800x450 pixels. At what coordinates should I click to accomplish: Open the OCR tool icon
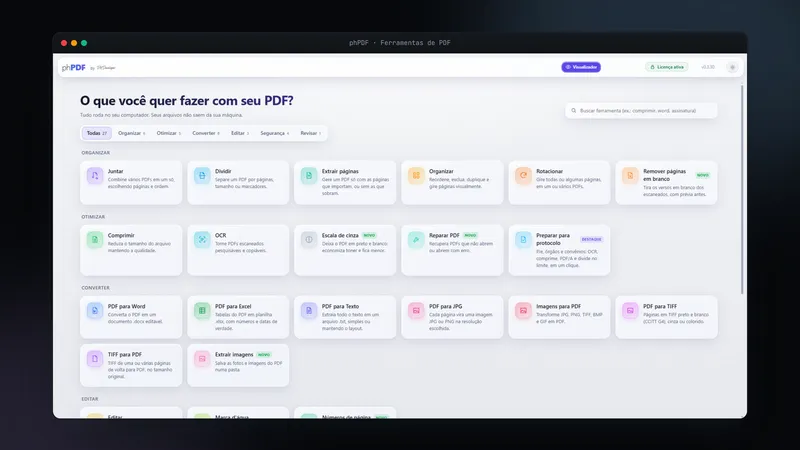point(202,239)
